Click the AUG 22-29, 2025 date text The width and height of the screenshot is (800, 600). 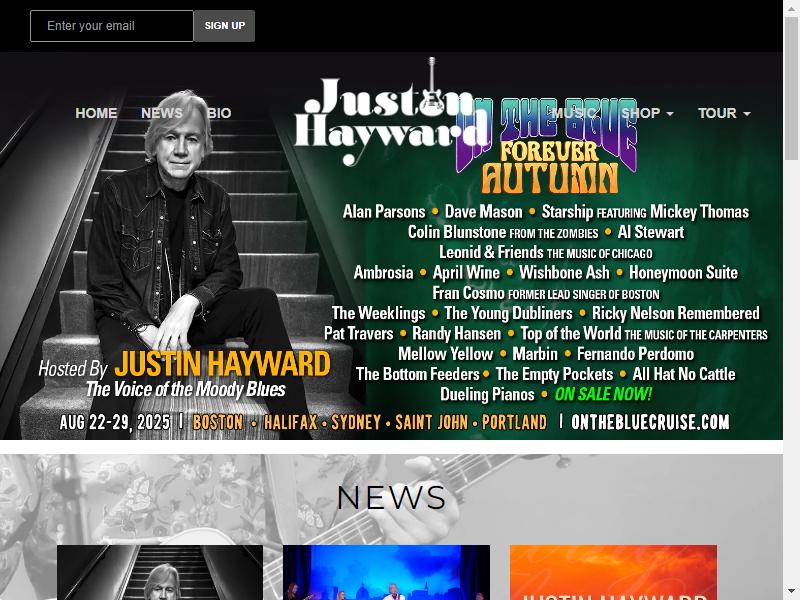(115, 422)
